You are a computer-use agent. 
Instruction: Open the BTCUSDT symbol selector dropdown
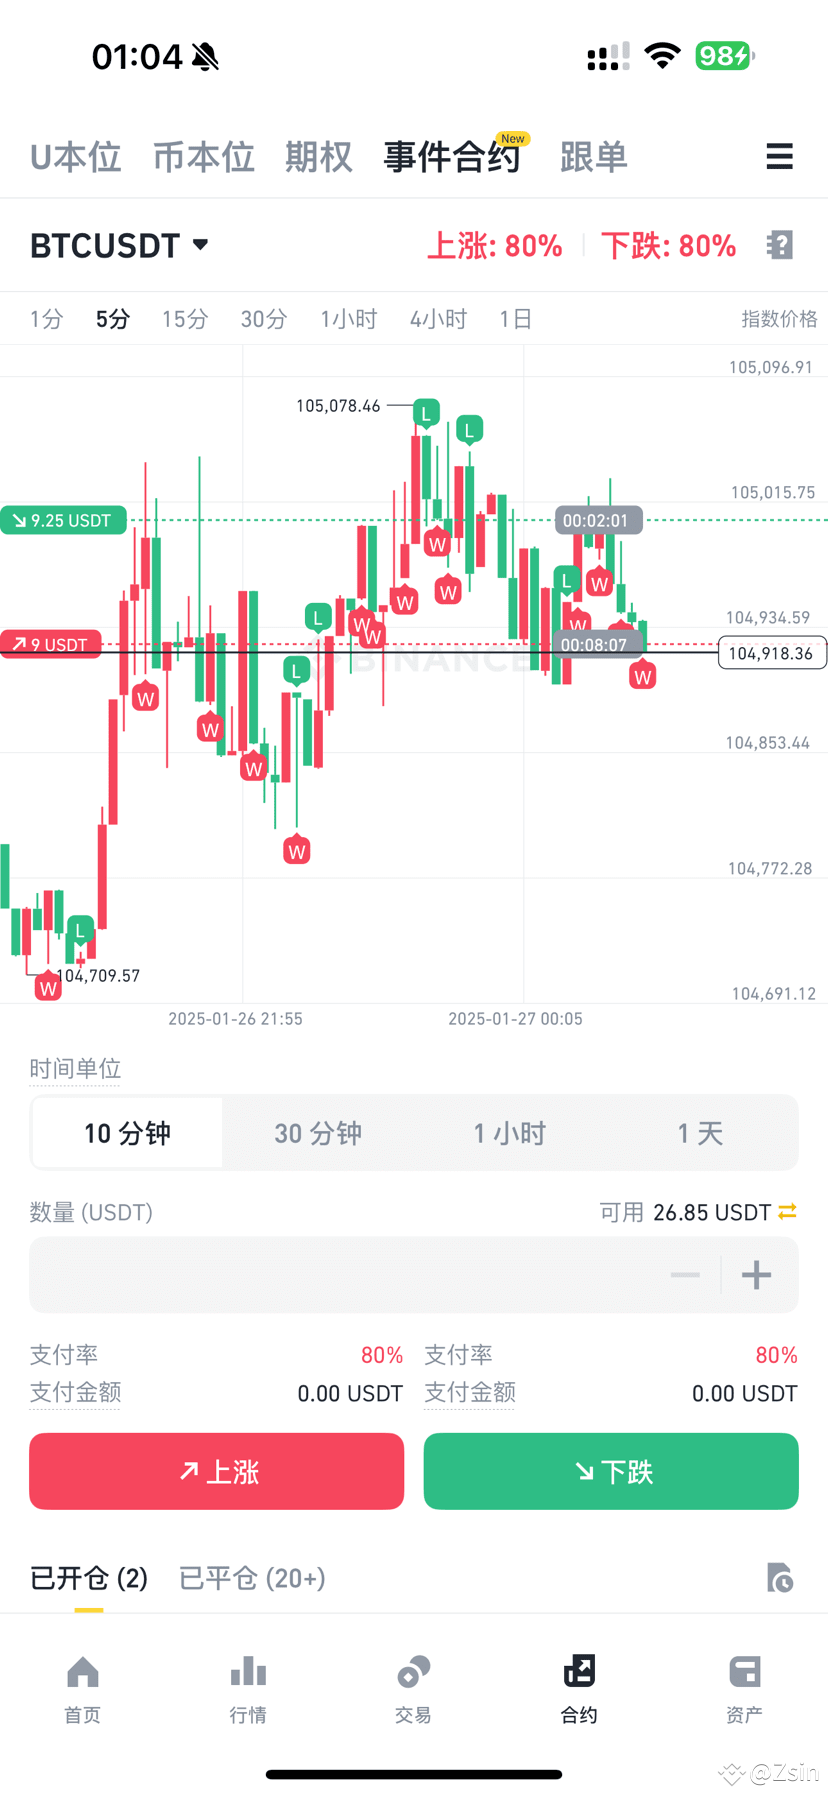[119, 245]
